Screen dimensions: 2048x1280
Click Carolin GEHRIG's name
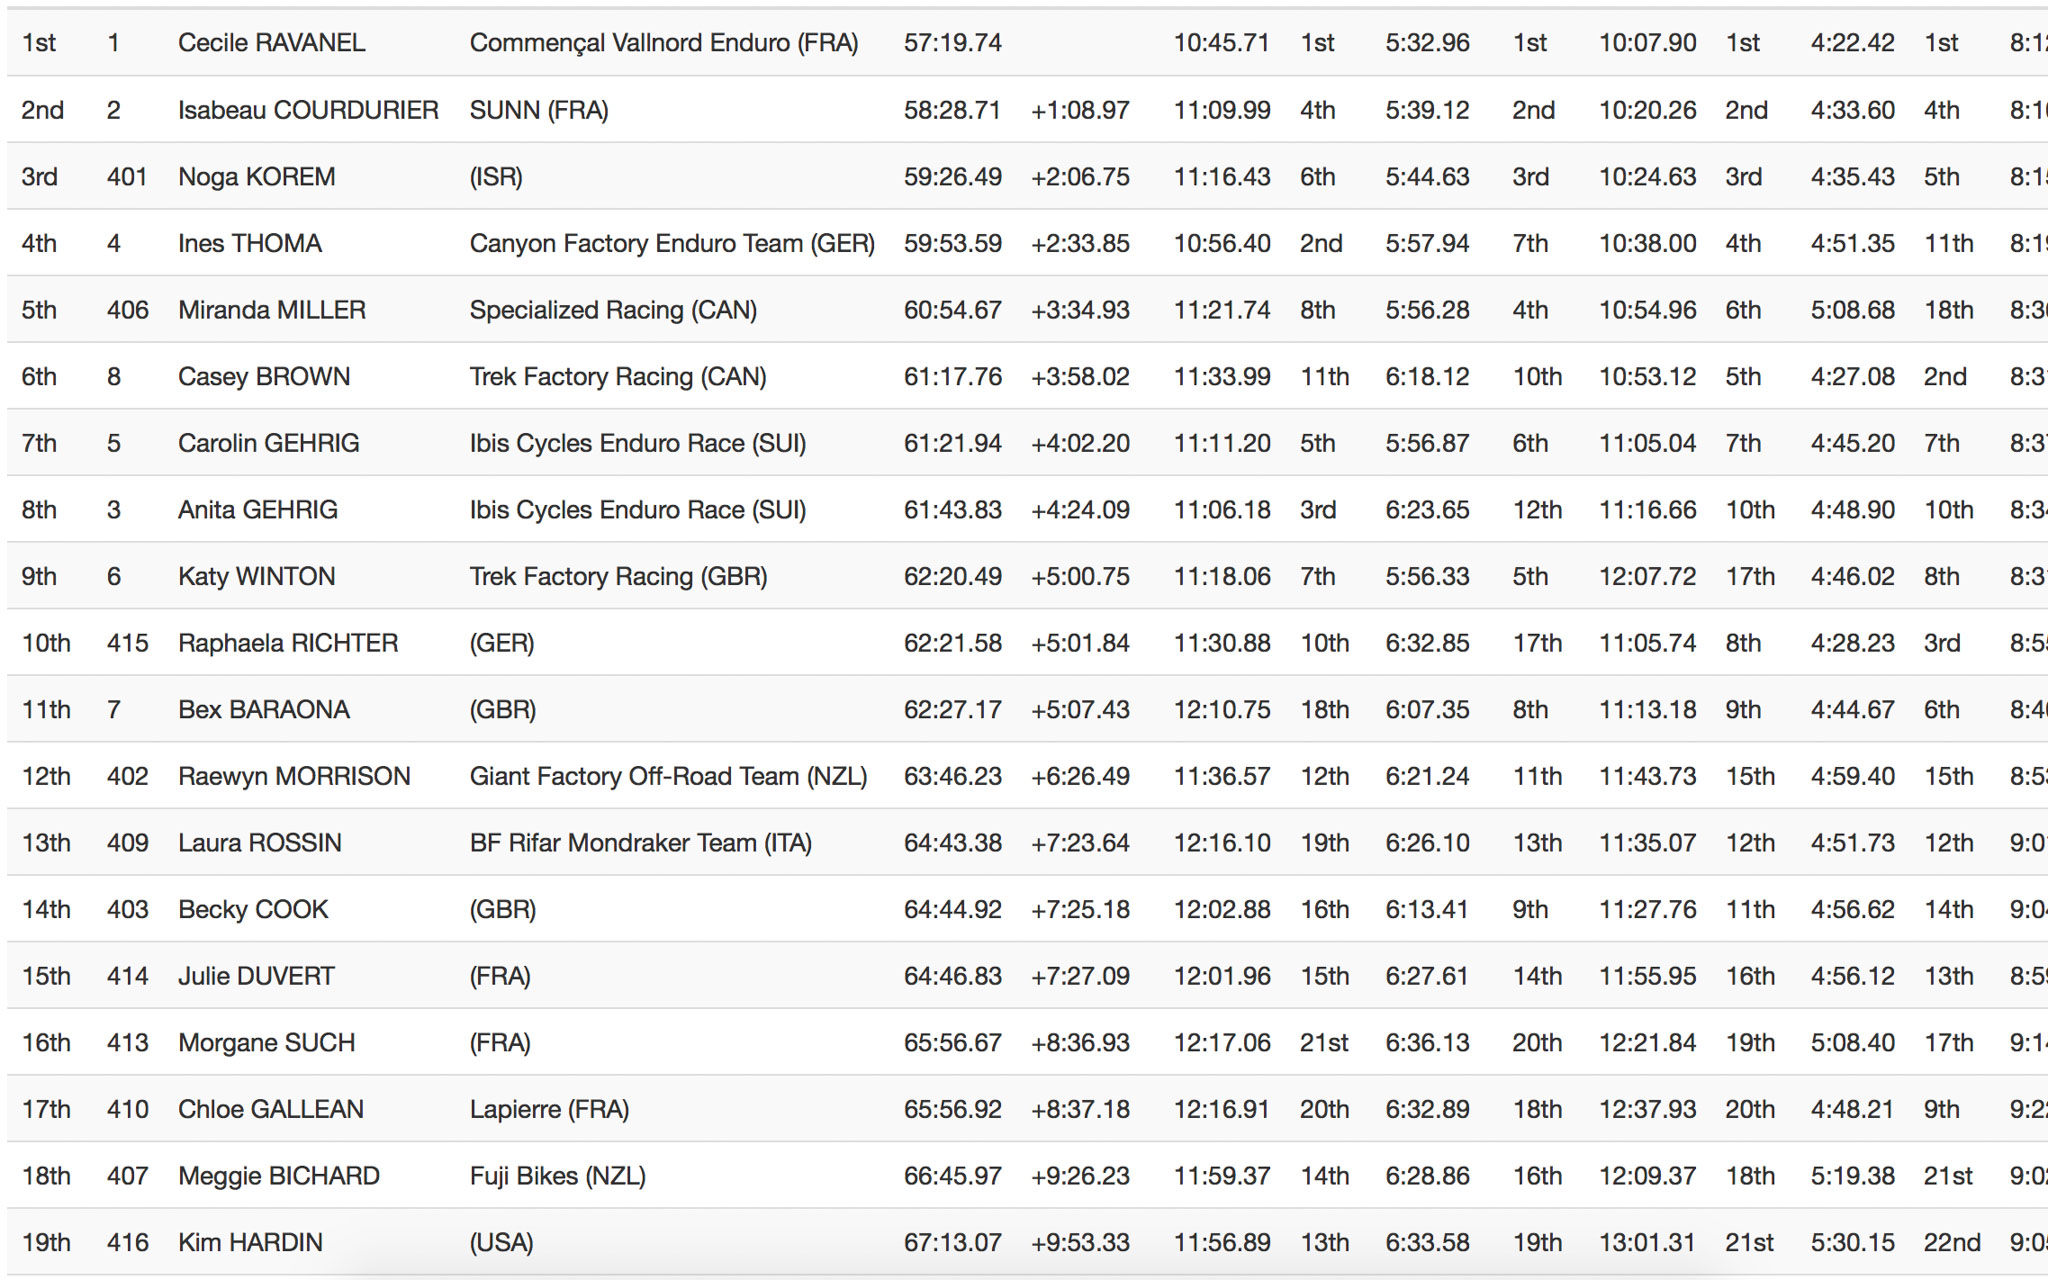268,443
